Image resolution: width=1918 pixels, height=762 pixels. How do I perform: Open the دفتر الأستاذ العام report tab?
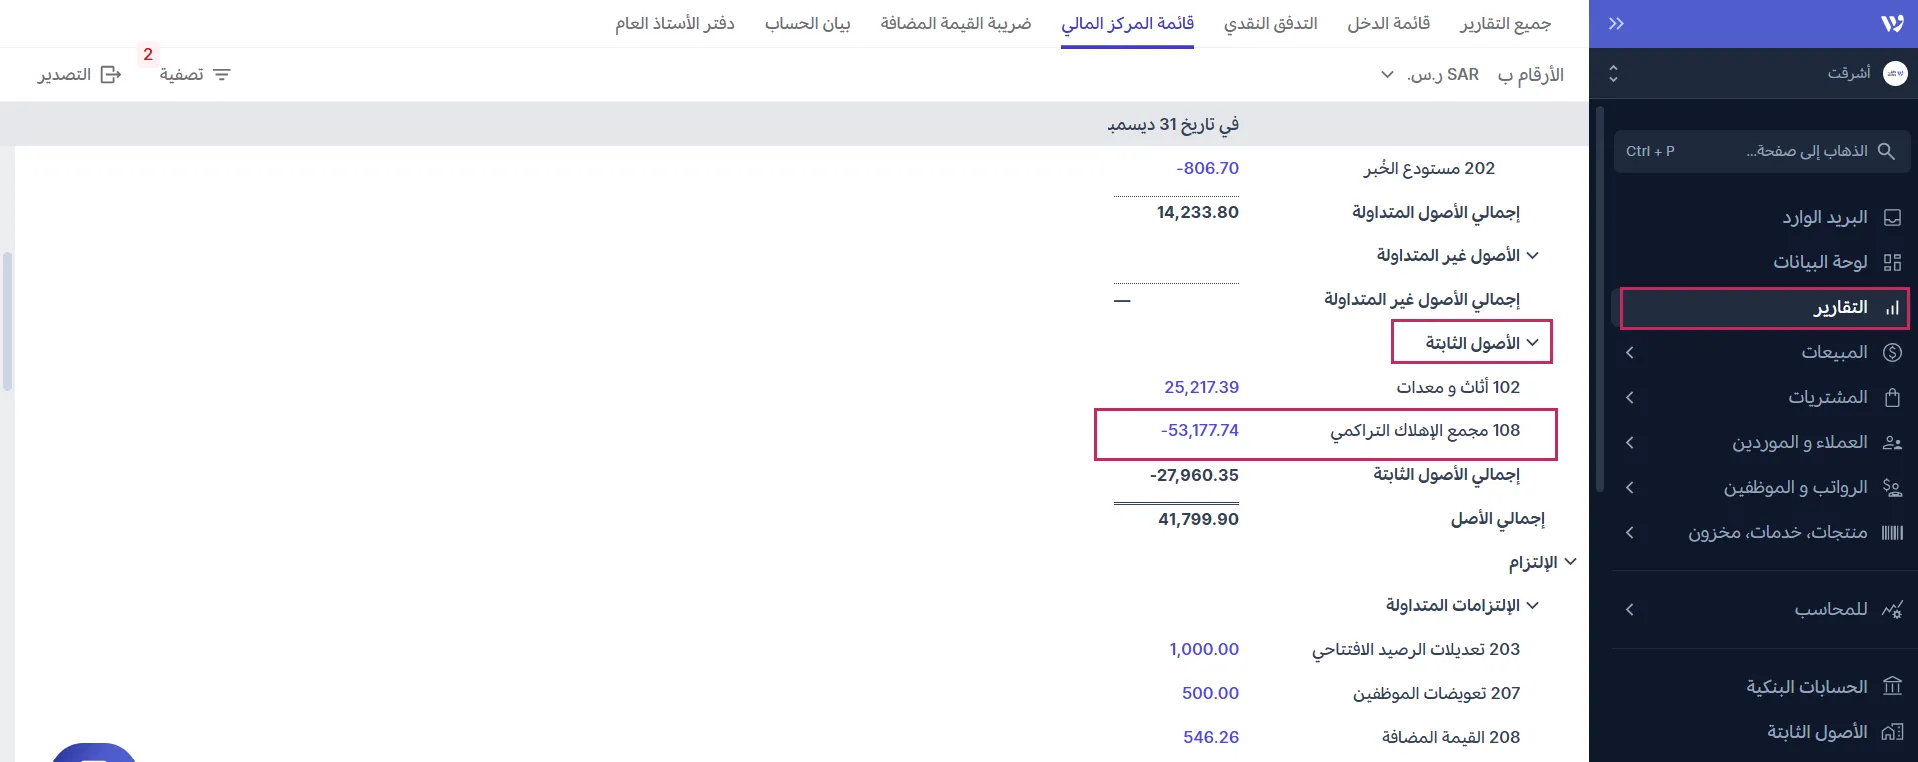click(674, 23)
